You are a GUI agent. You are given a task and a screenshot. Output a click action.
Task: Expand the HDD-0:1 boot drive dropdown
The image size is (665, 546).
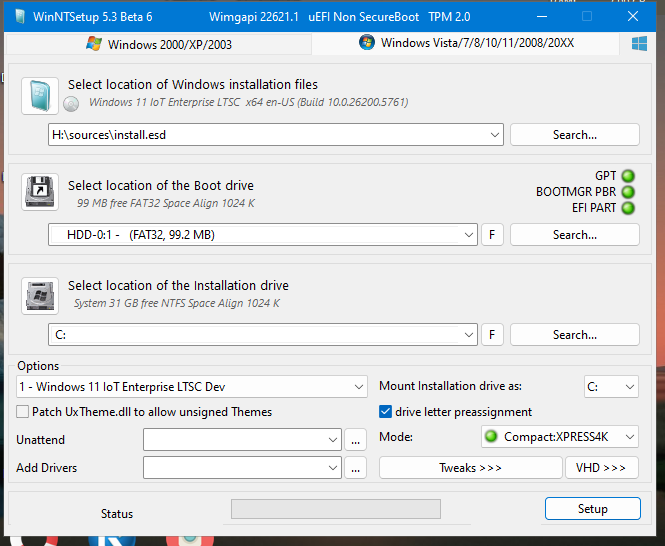point(469,235)
